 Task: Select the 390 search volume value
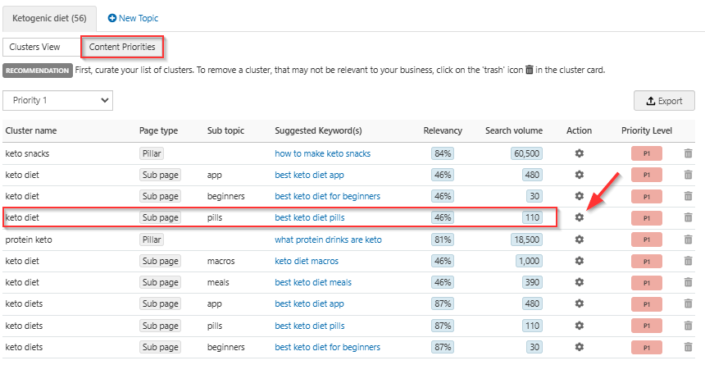click(532, 282)
